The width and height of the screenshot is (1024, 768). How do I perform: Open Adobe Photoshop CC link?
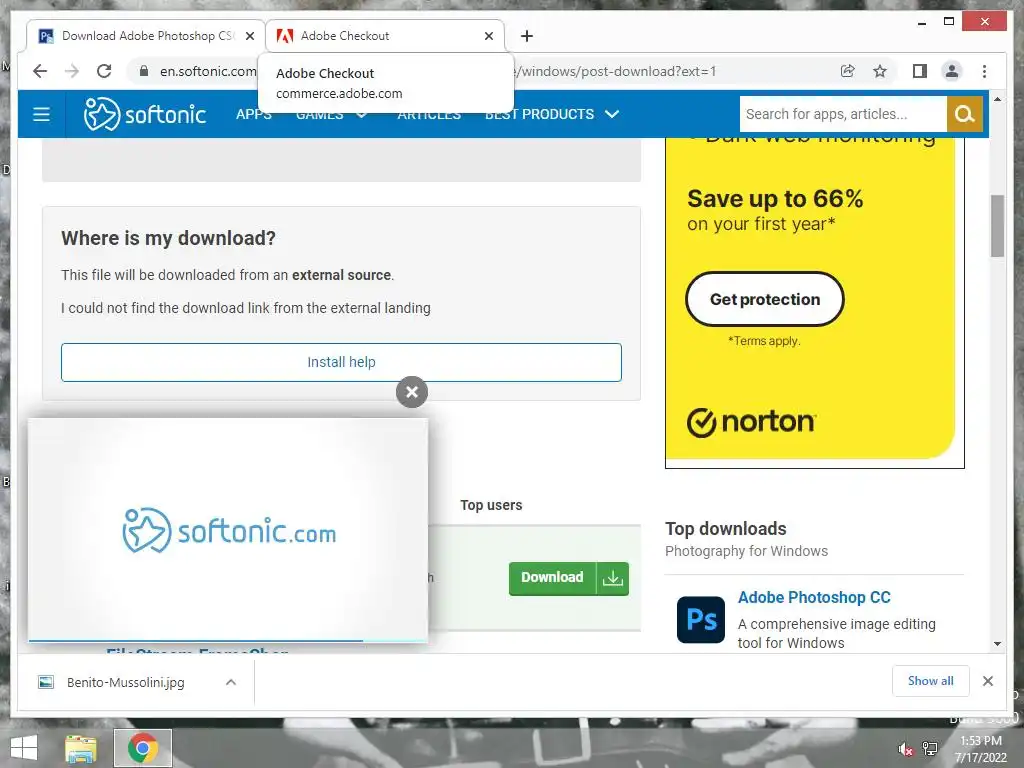[814, 598]
